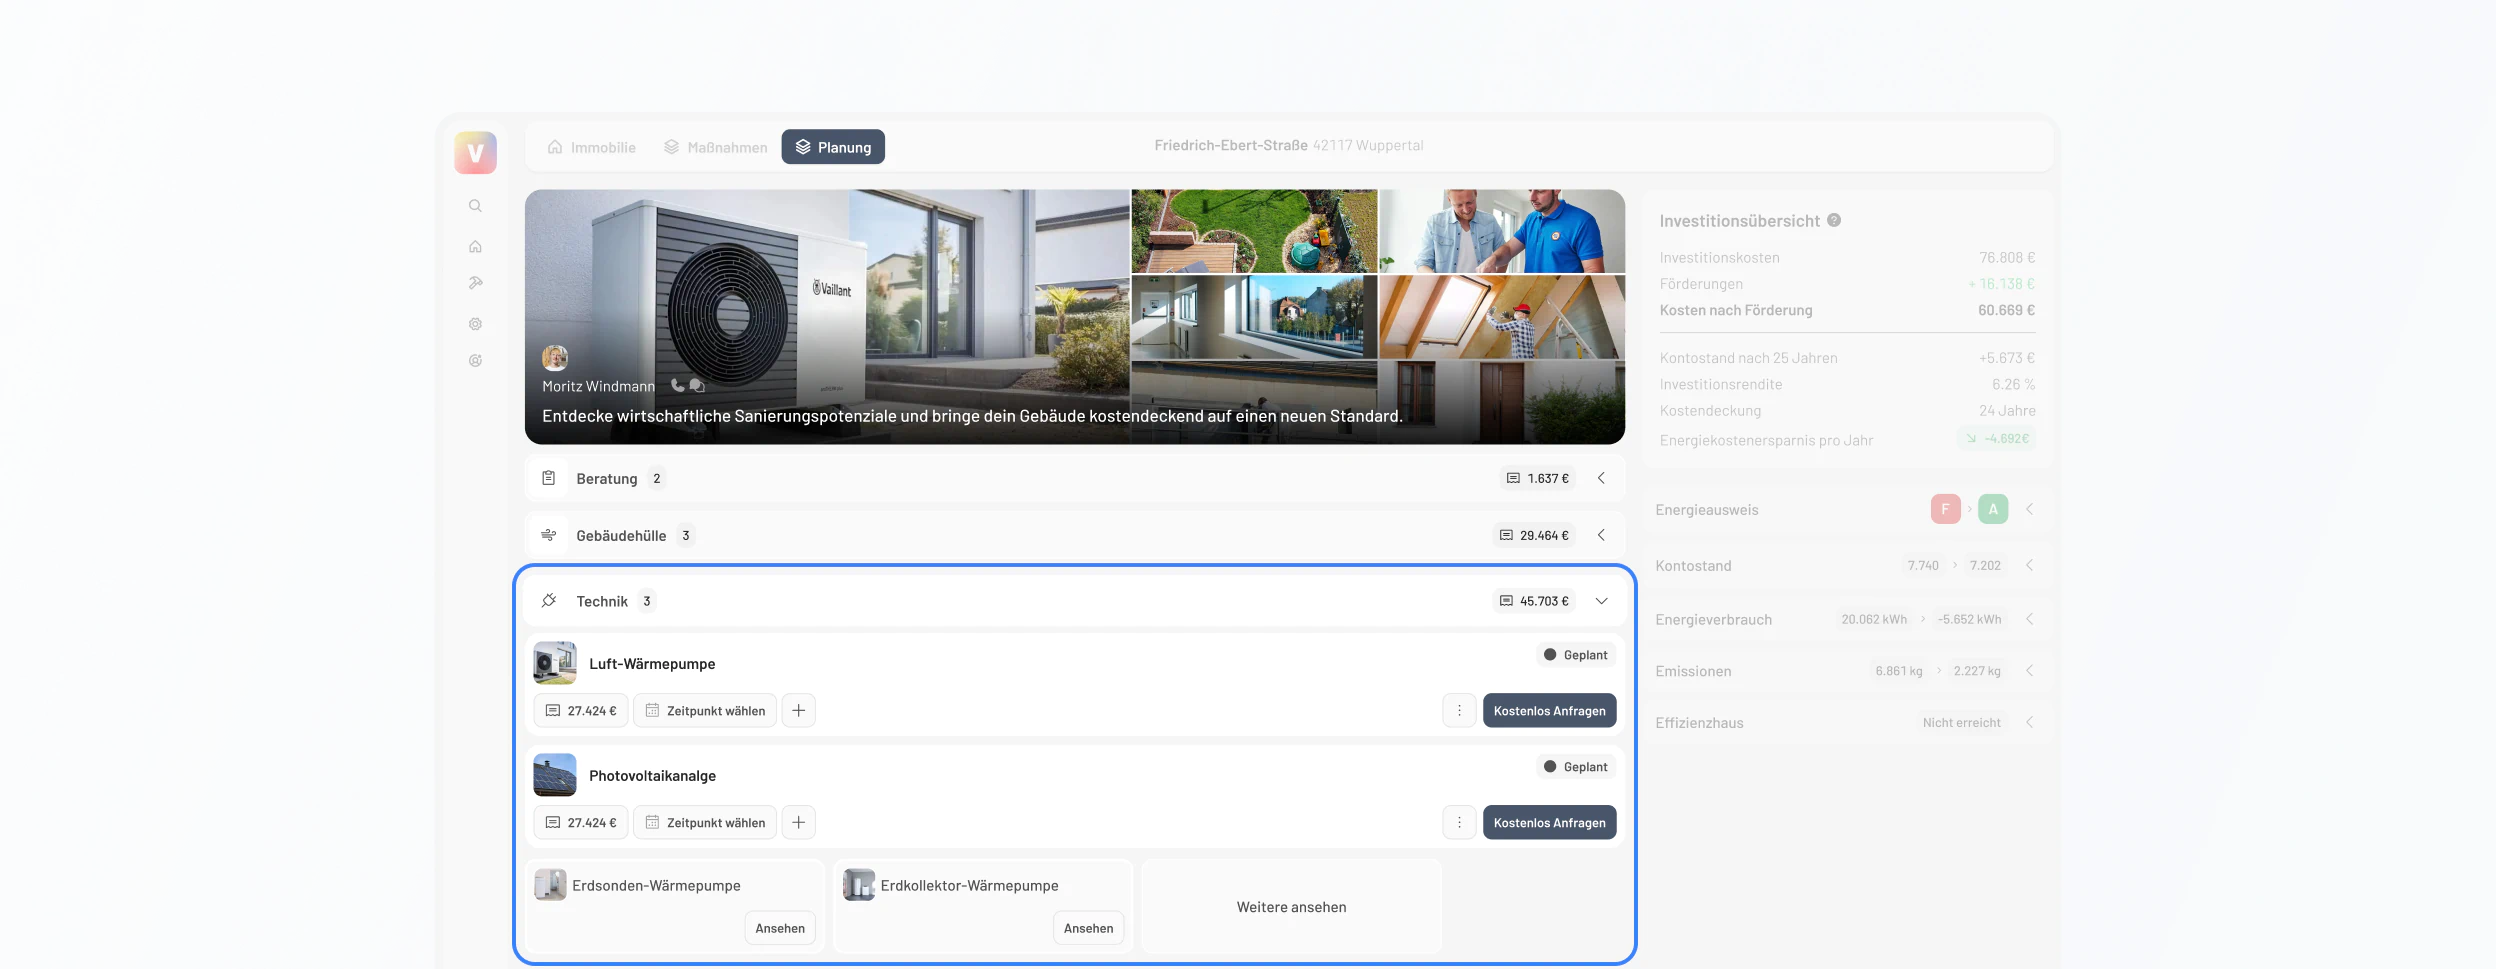Click the Gebäudehülle wind icon
The image size is (2496, 969).
pos(548,535)
